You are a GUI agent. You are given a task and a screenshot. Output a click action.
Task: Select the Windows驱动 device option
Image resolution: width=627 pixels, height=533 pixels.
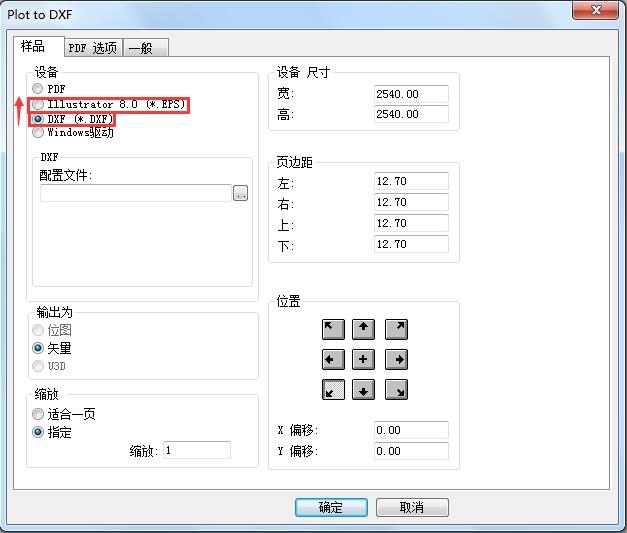pos(39,132)
